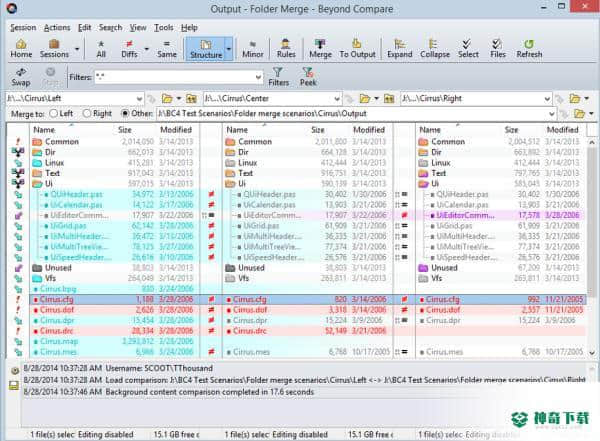The width and height of the screenshot is (600, 441).
Task: Open the Search menu
Action: 110,28
